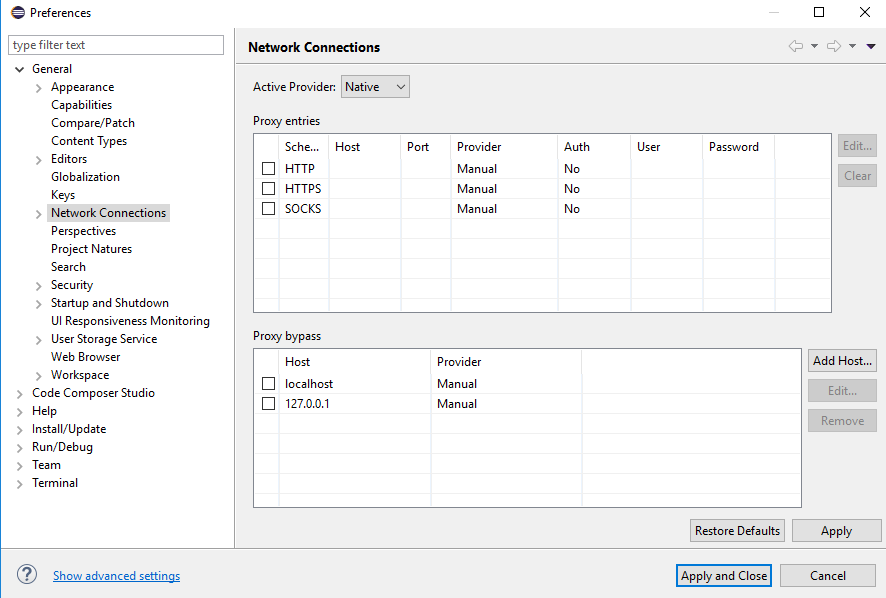Screen dimensions: 886x598
Task: Enable the HTTP proxy entry checkbox
Action: tap(268, 169)
